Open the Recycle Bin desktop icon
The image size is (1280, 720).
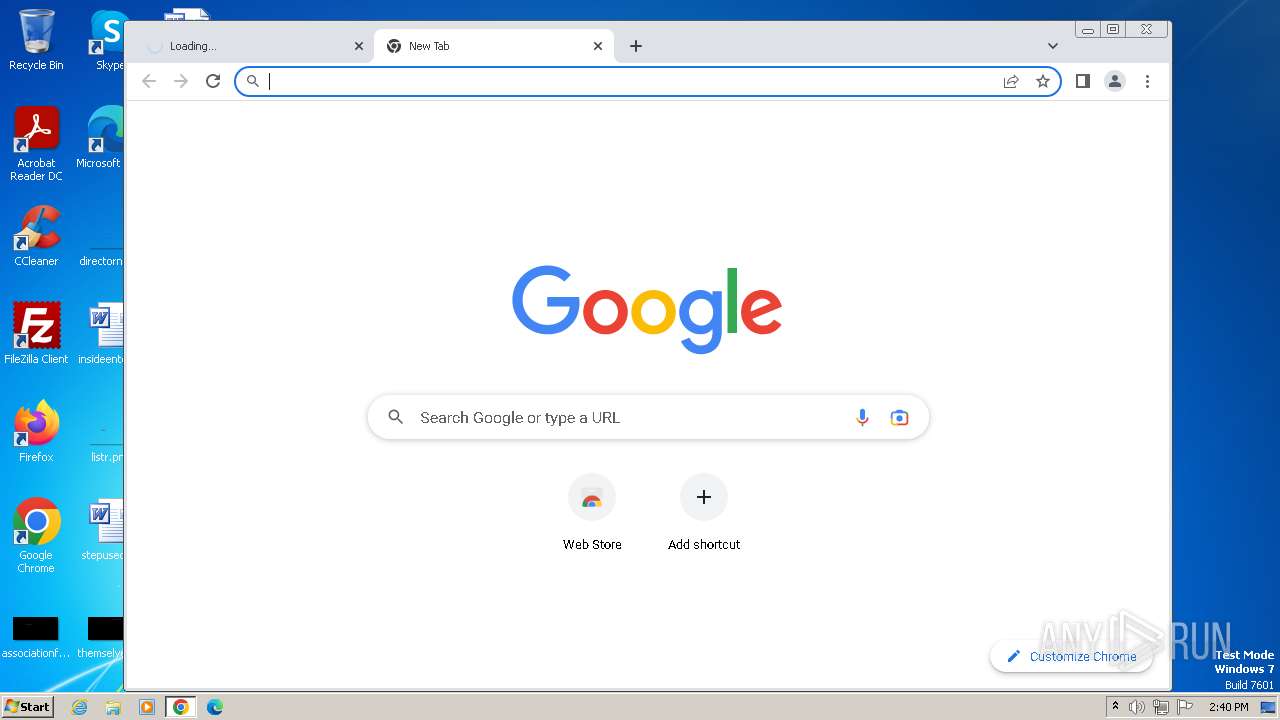tap(36, 39)
